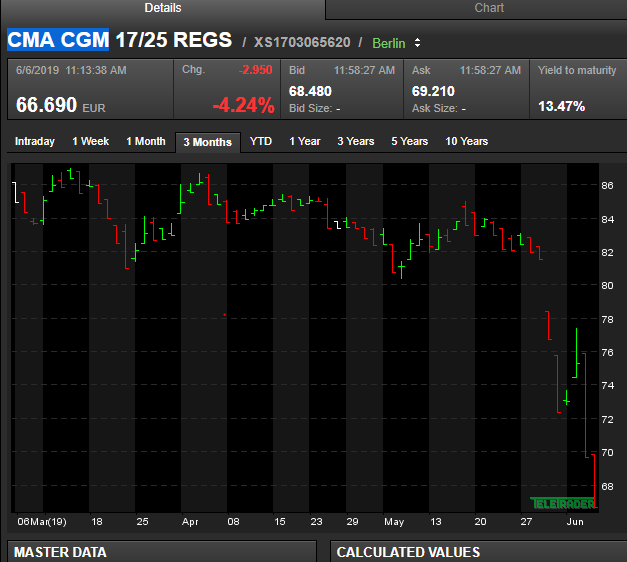
Task: Click the -4.24% change value
Action: click(x=244, y=106)
